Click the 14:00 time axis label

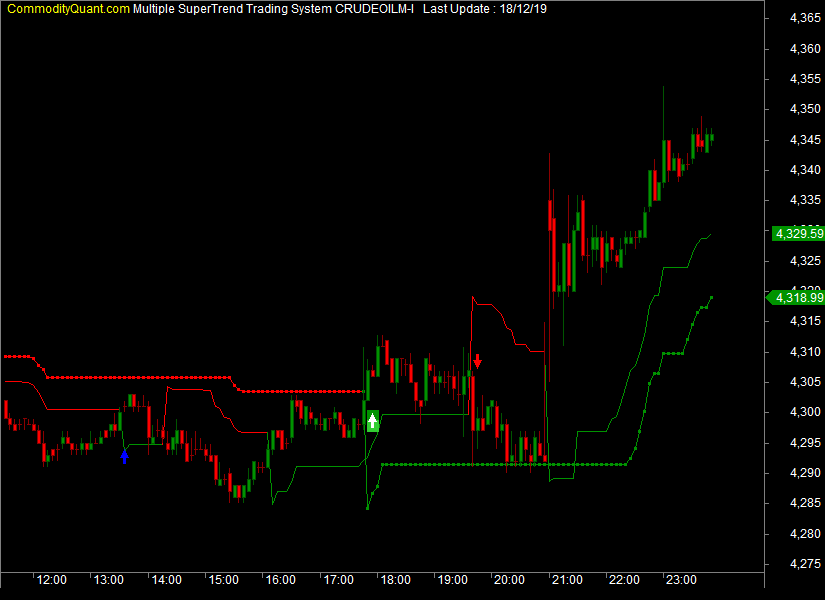pos(166,580)
